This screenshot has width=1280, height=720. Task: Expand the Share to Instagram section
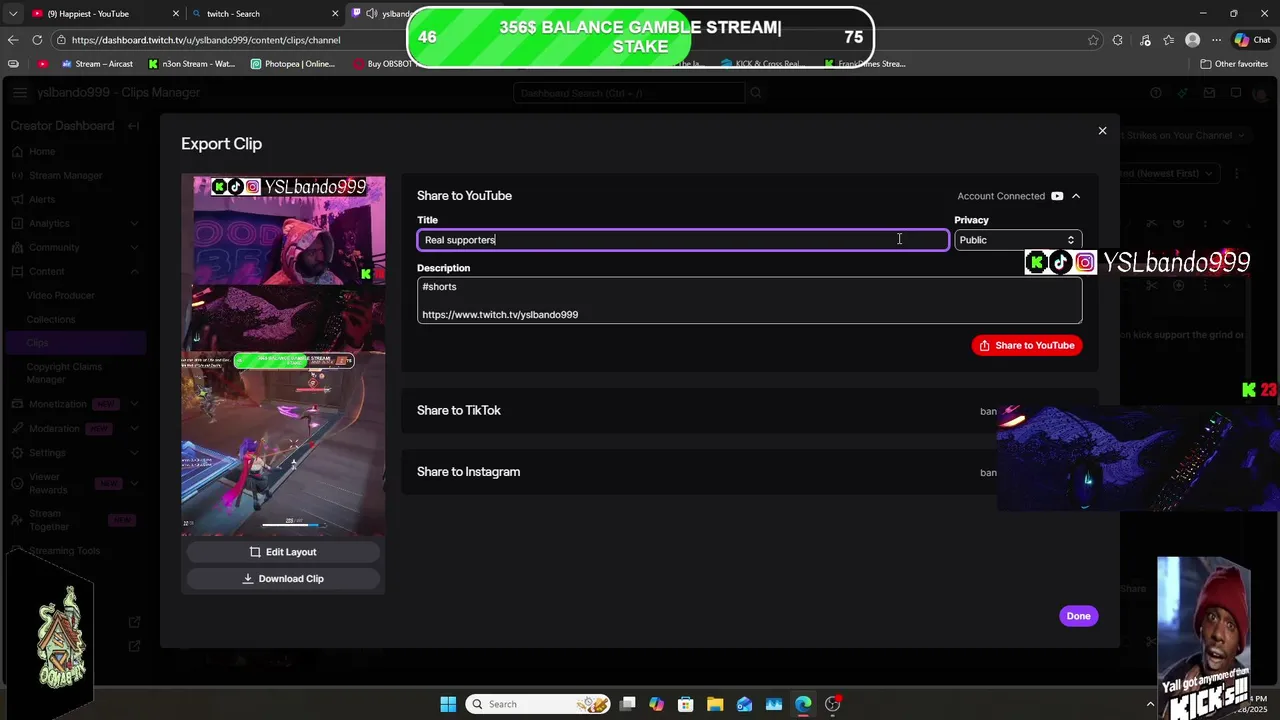(750, 472)
